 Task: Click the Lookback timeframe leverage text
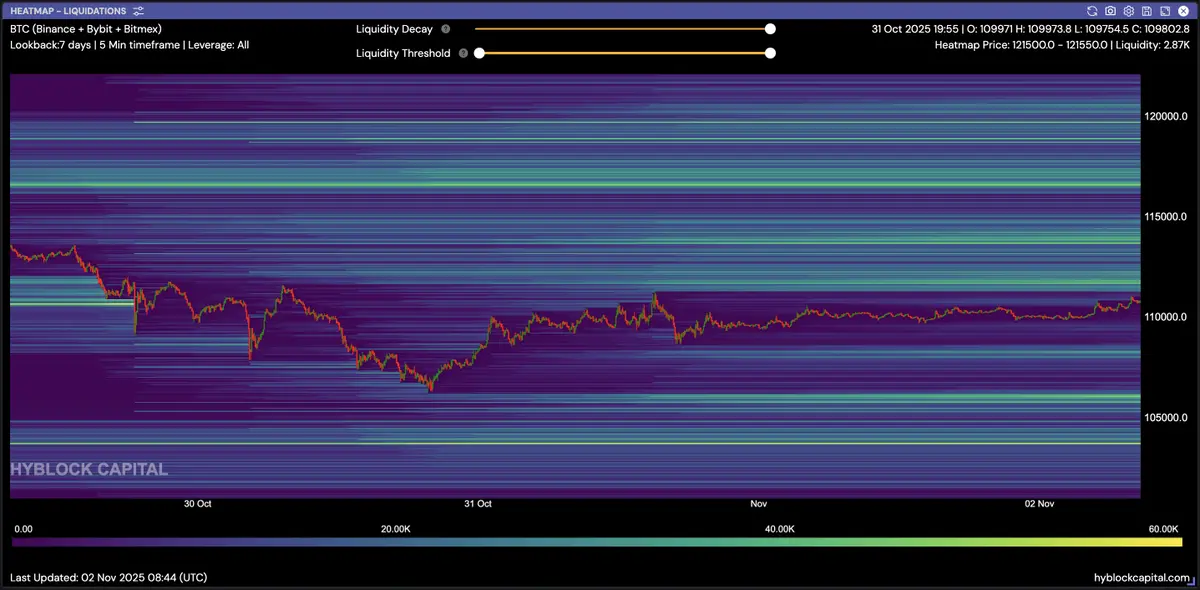(x=129, y=45)
